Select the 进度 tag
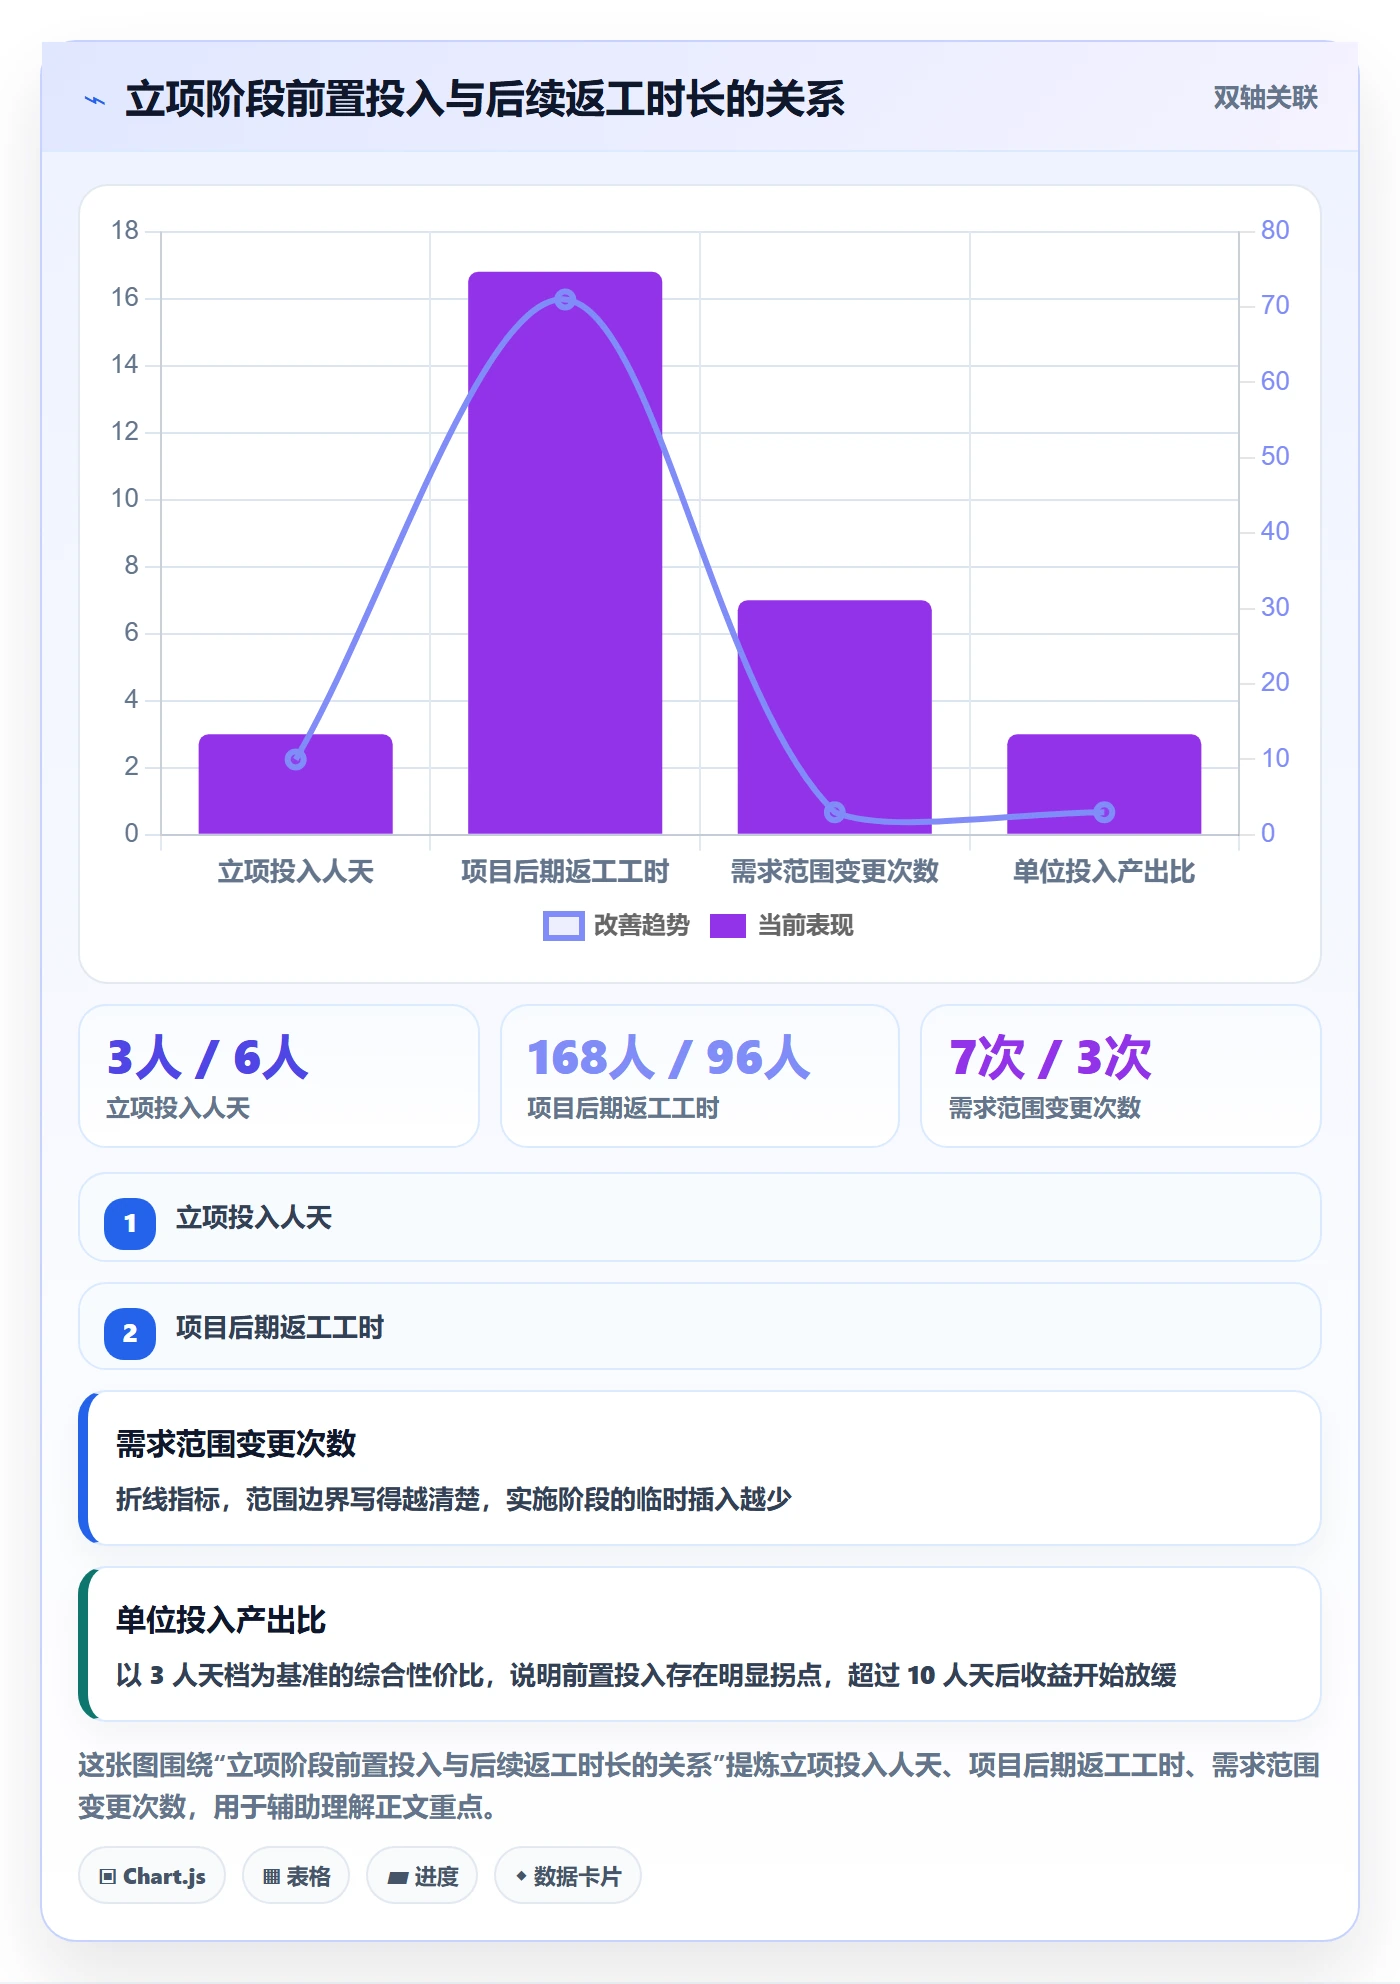 pyautogui.click(x=422, y=1876)
